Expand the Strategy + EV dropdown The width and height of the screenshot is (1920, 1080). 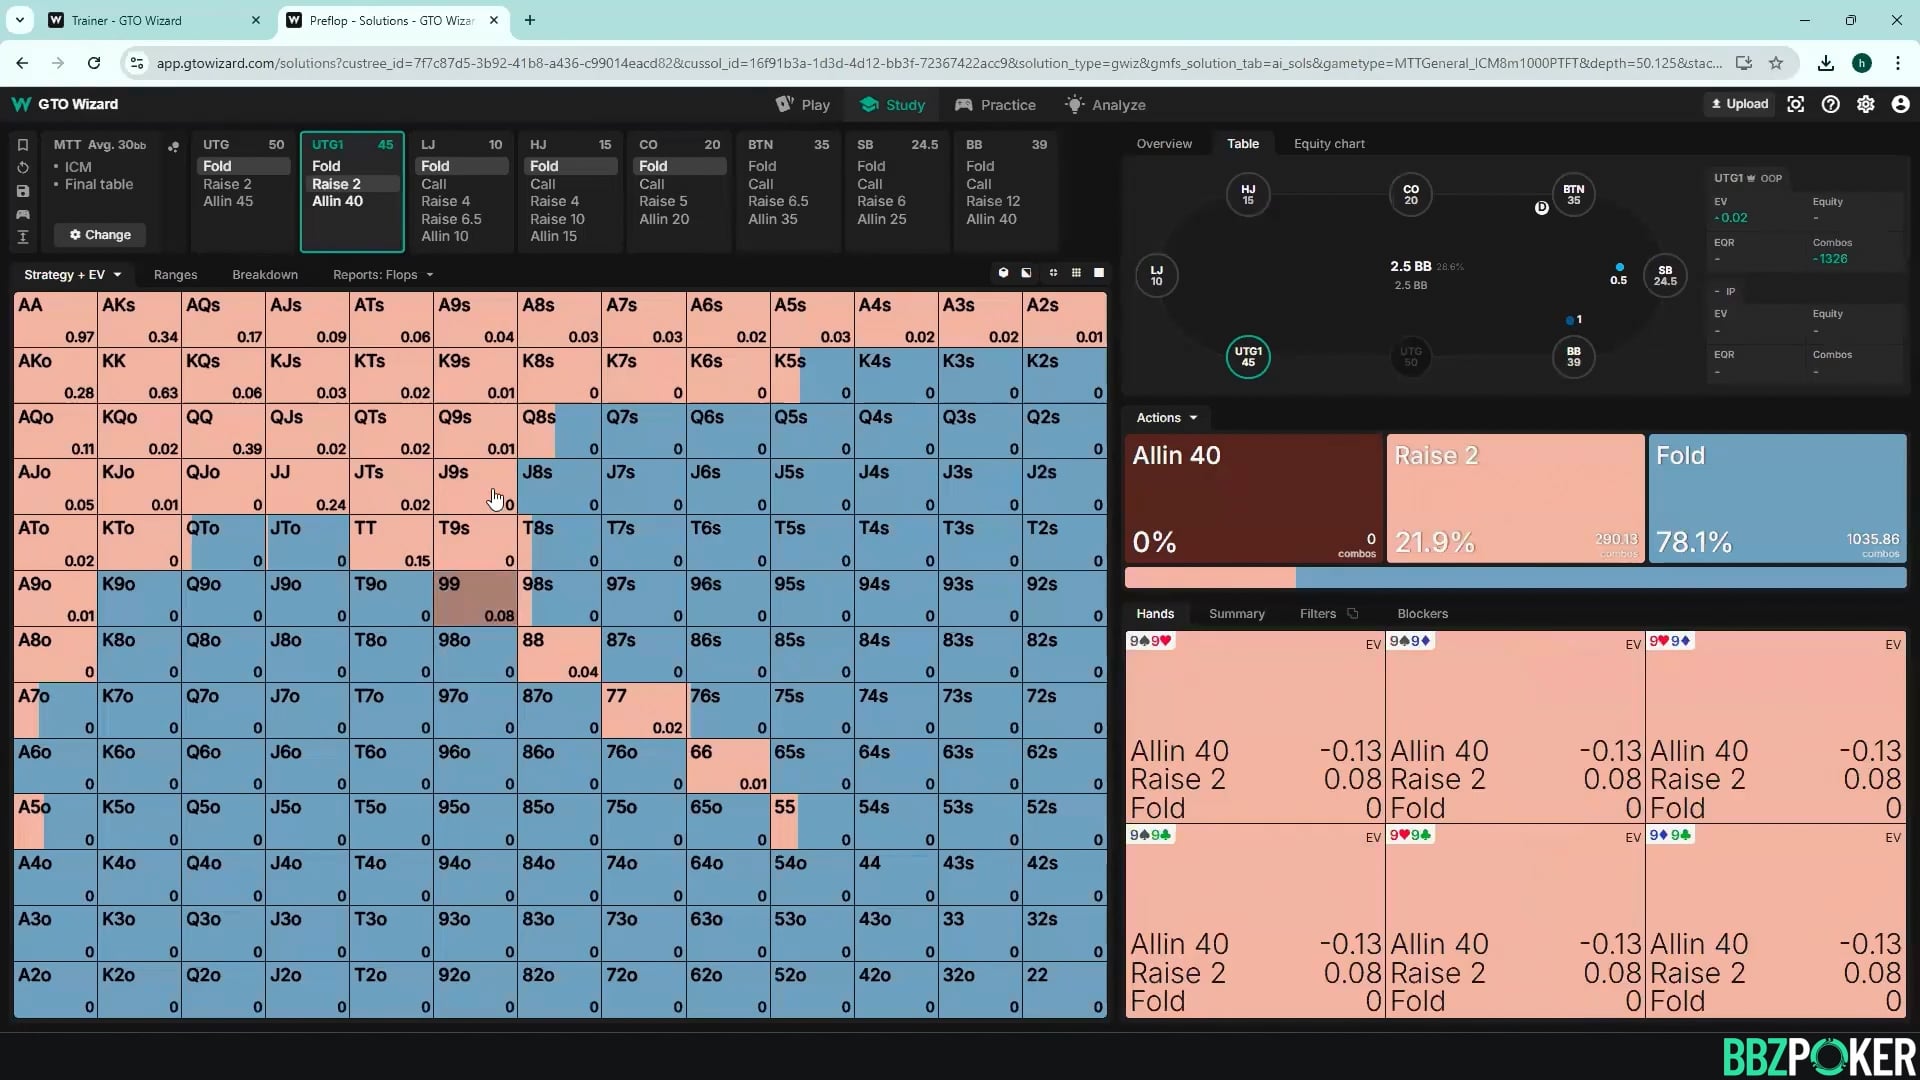(x=72, y=274)
